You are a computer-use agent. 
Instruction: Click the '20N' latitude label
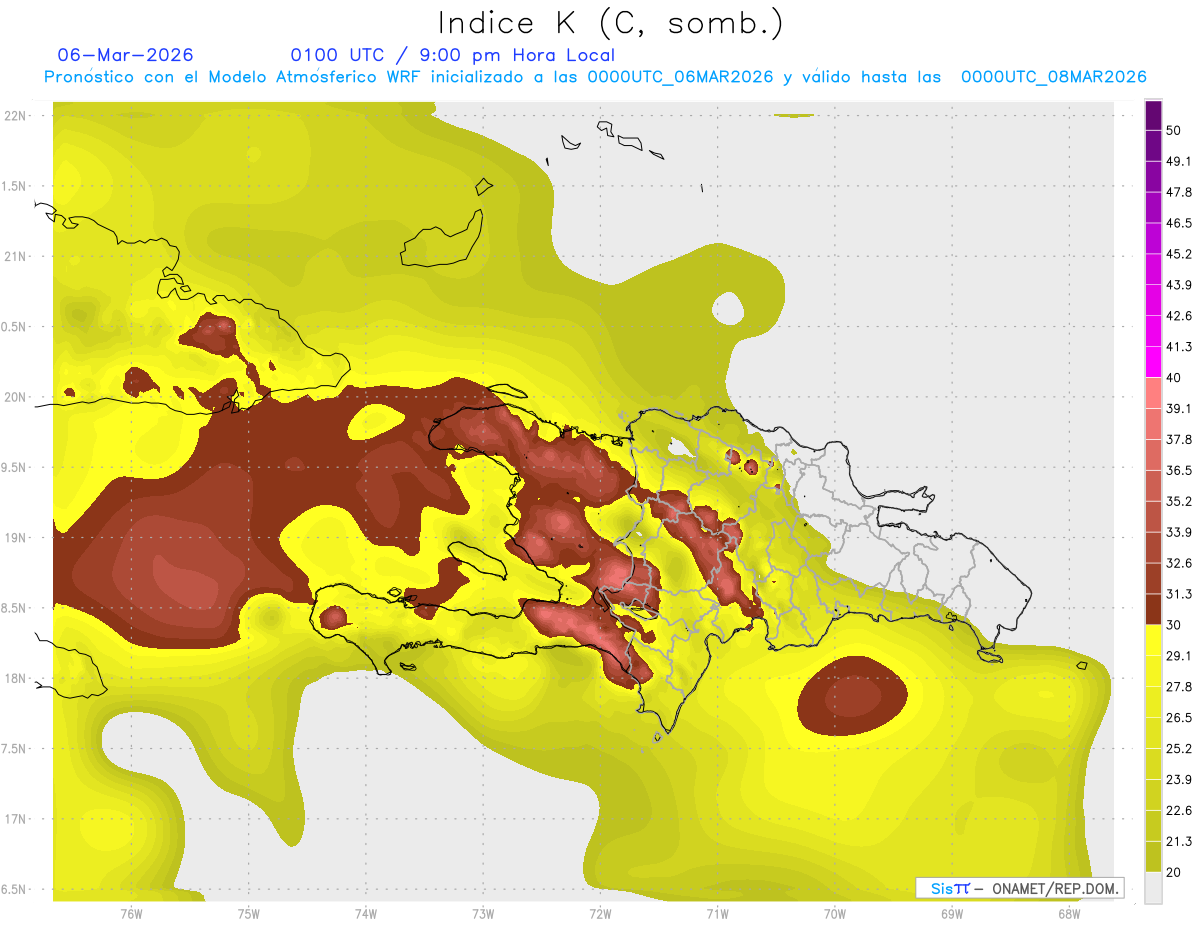point(16,397)
